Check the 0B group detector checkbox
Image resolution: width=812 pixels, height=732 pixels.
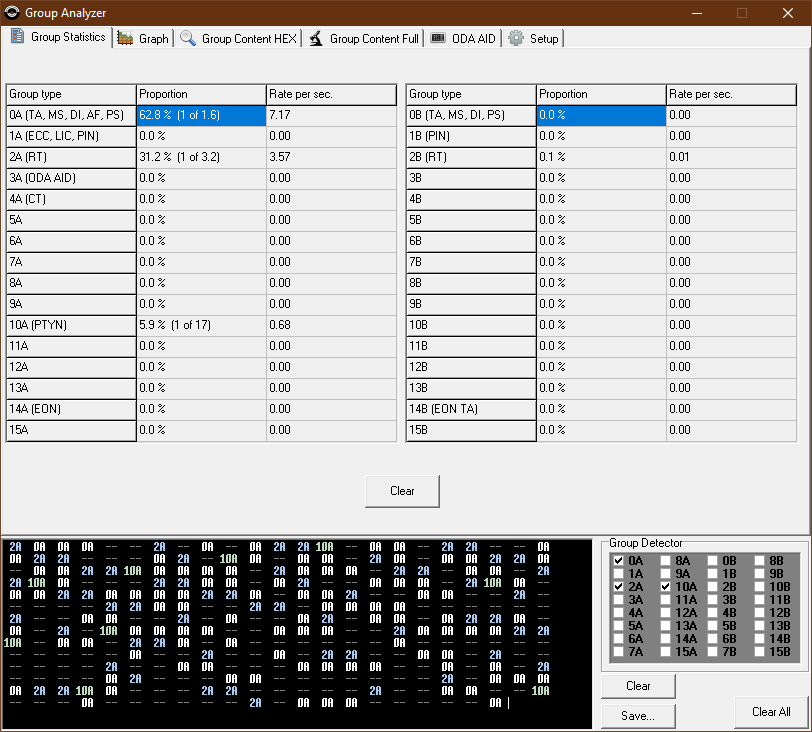(713, 561)
